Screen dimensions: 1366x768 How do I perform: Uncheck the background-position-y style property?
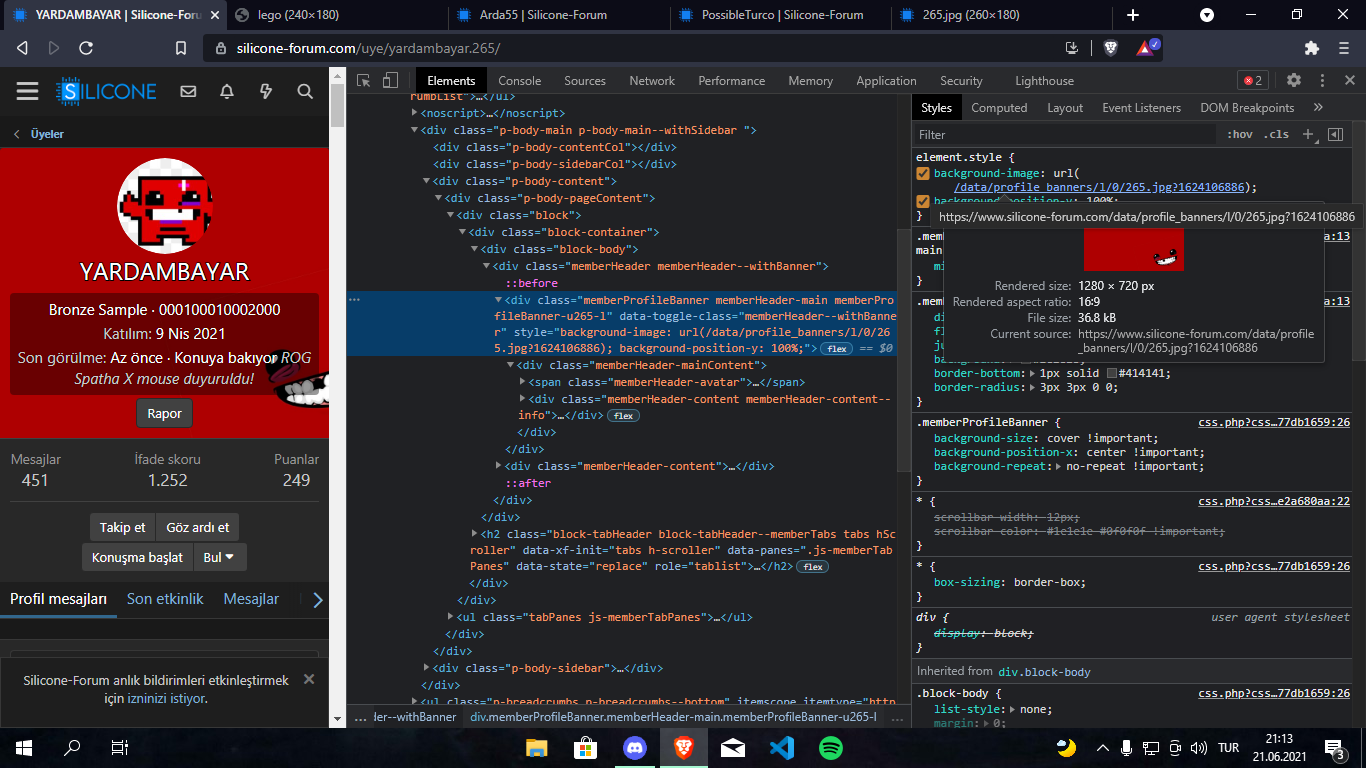(x=923, y=201)
